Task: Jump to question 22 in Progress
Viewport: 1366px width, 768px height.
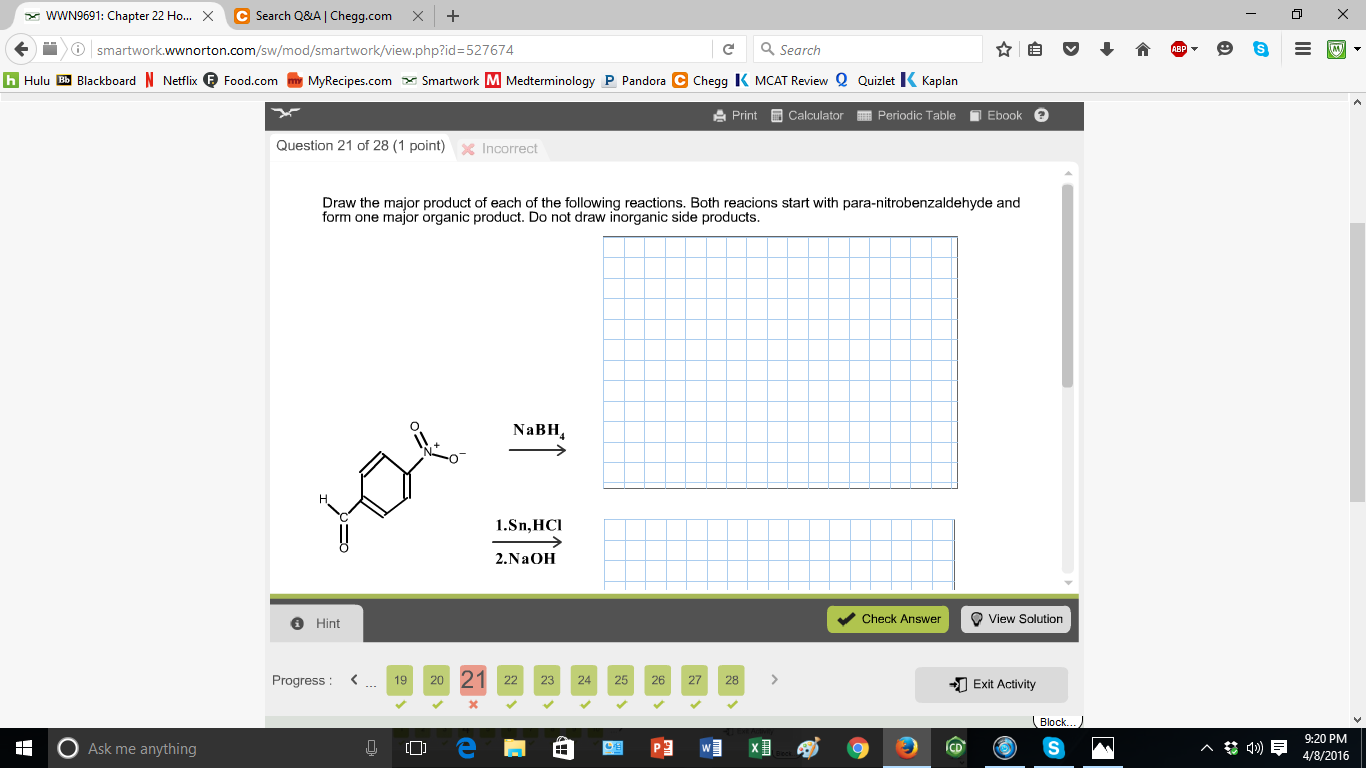Action: coord(511,680)
